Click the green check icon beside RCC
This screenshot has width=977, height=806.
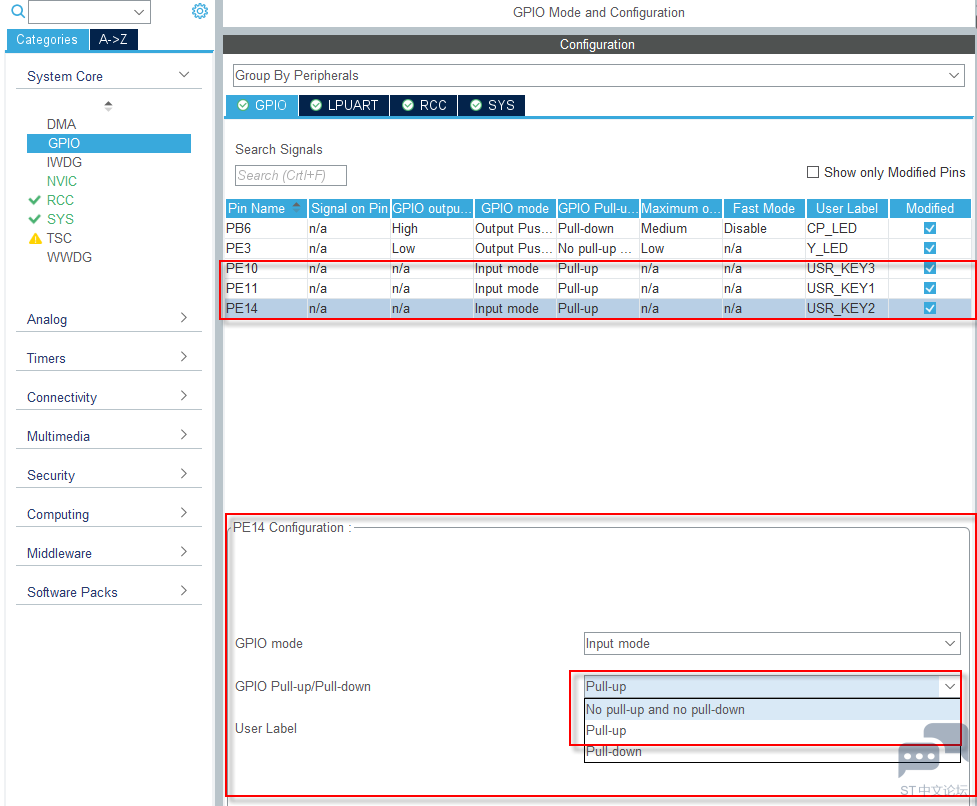(x=34, y=200)
